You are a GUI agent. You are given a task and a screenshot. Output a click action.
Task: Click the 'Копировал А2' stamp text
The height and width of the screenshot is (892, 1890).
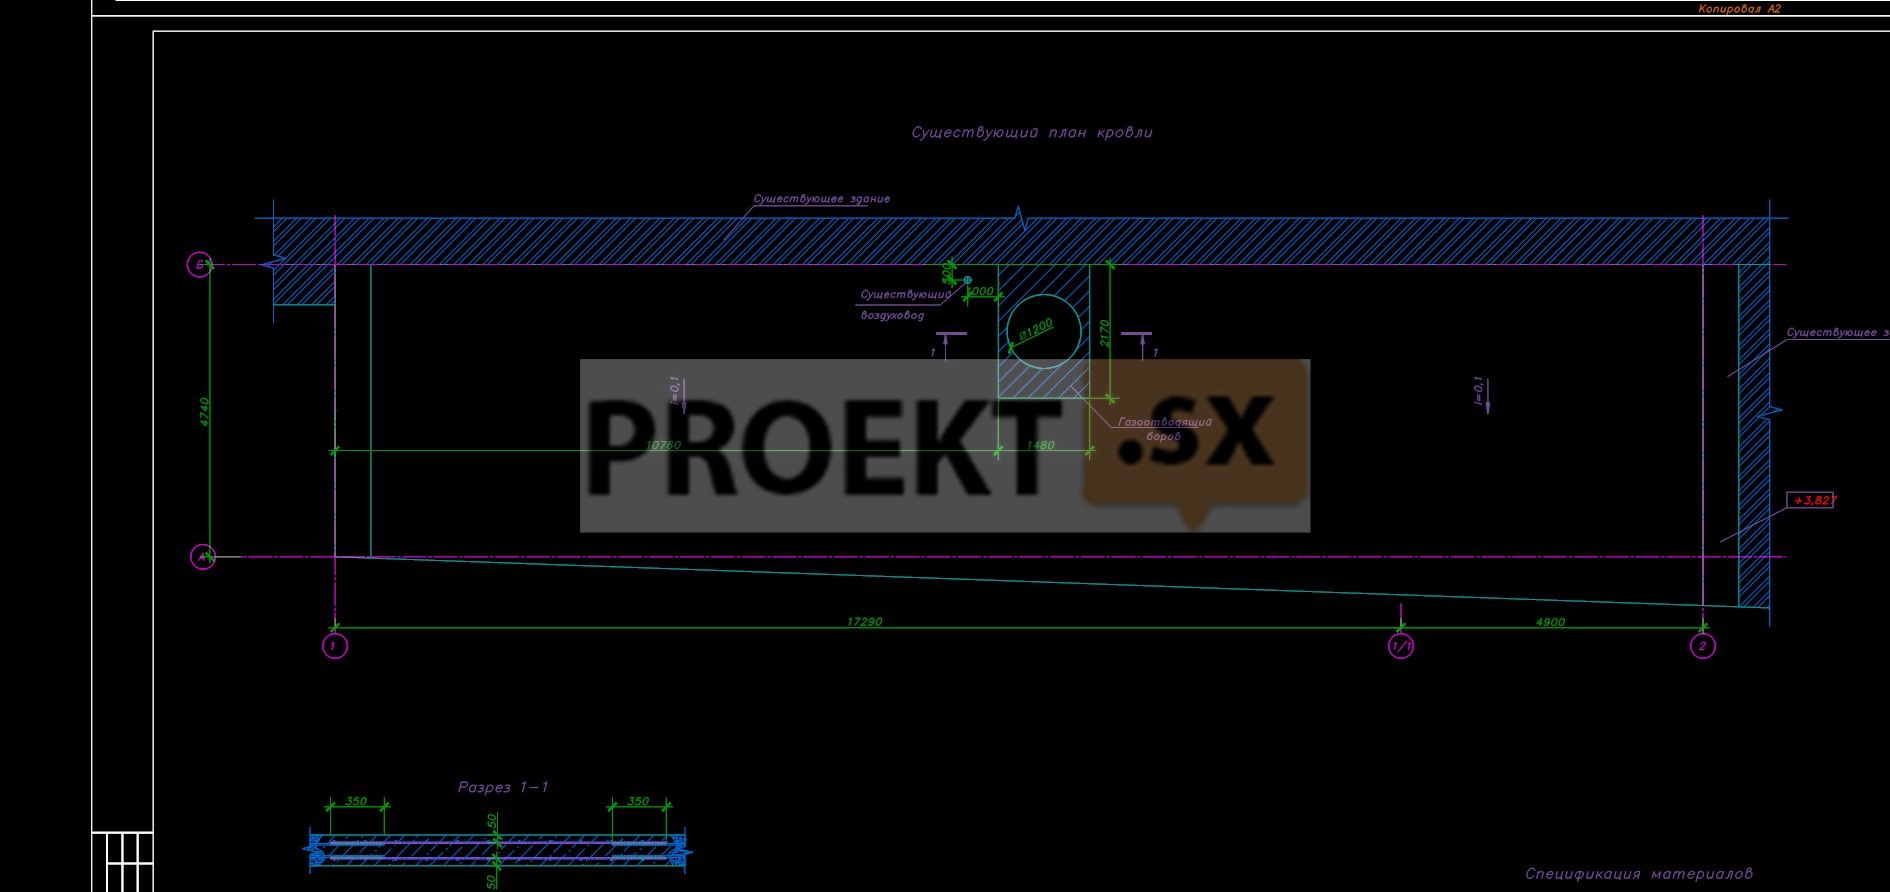tap(1740, 9)
